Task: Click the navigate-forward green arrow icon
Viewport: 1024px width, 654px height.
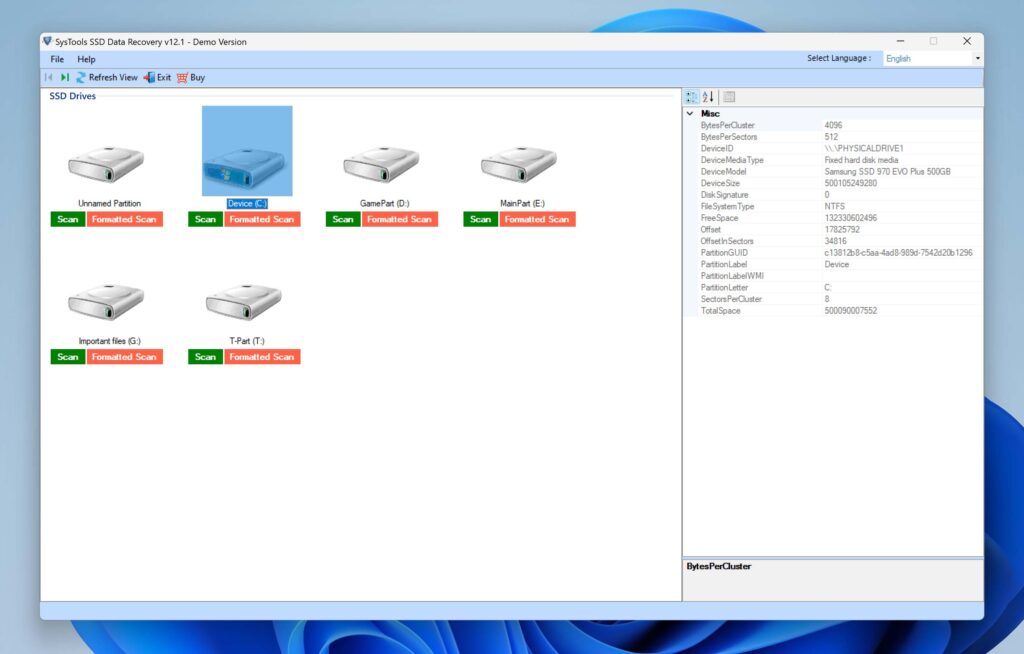Action: [x=64, y=77]
